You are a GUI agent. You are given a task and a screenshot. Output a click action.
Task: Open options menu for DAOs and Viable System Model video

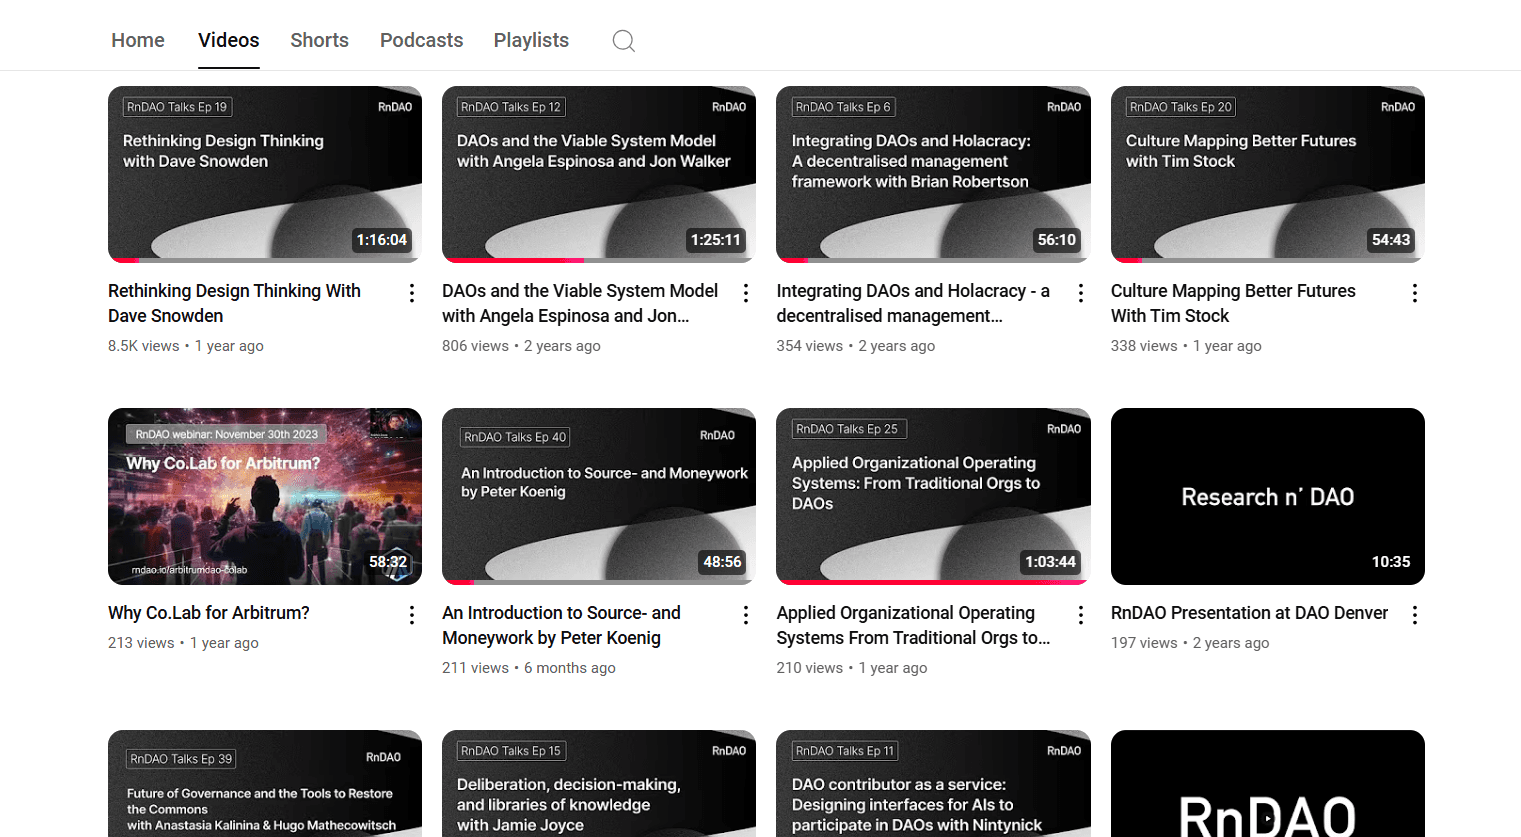745,293
